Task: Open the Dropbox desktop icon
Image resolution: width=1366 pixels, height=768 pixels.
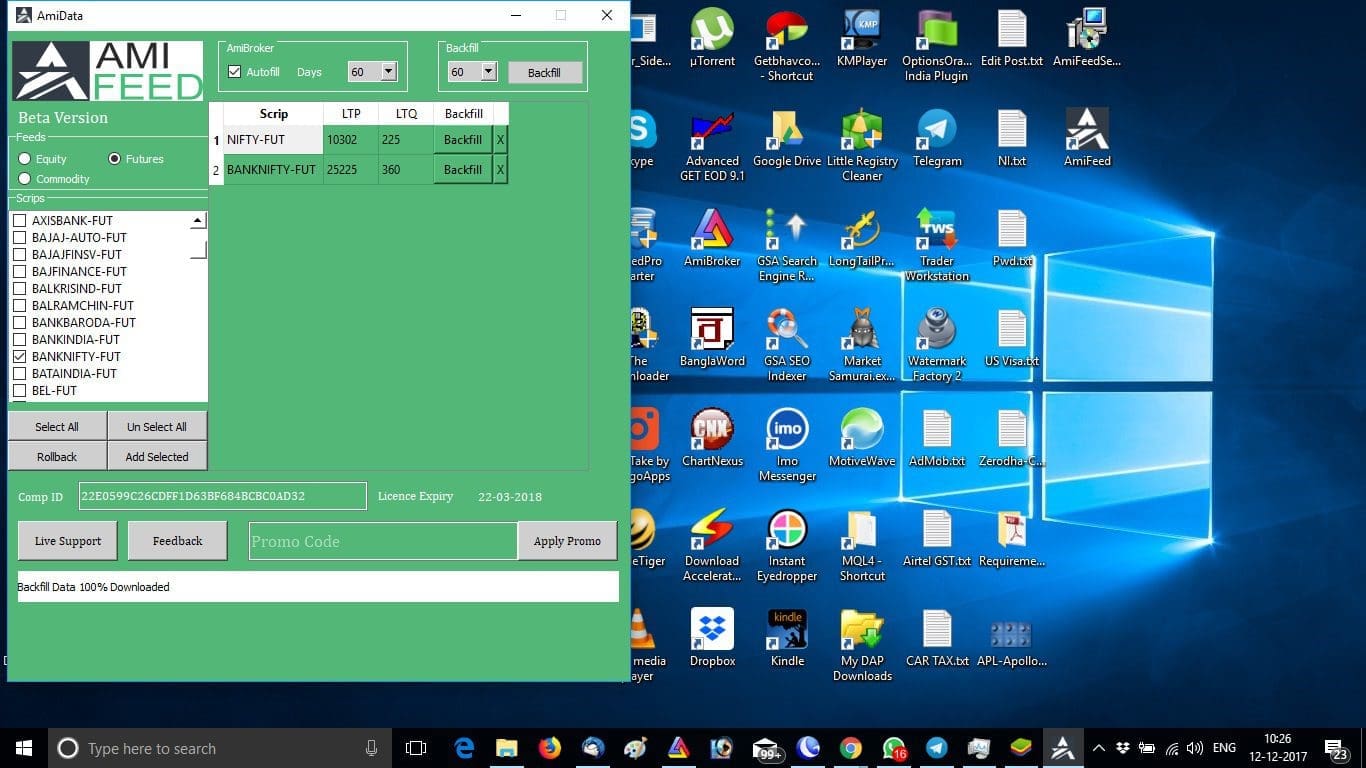Action: pyautogui.click(x=712, y=638)
